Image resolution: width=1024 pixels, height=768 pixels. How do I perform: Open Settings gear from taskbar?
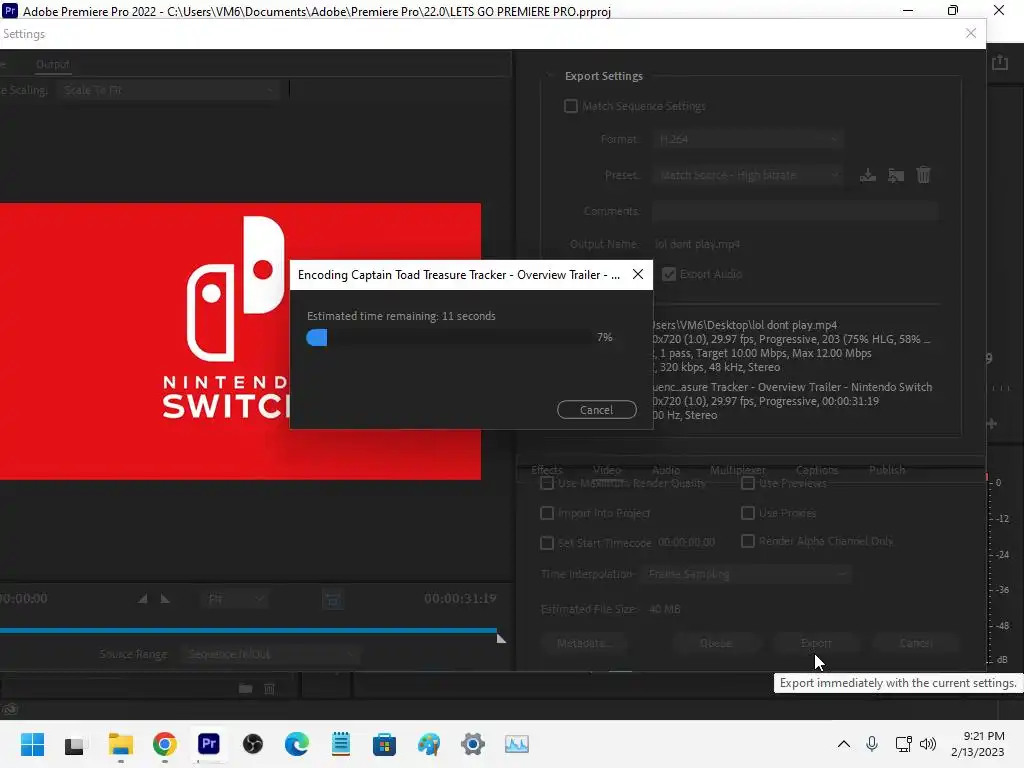coord(473,744)
